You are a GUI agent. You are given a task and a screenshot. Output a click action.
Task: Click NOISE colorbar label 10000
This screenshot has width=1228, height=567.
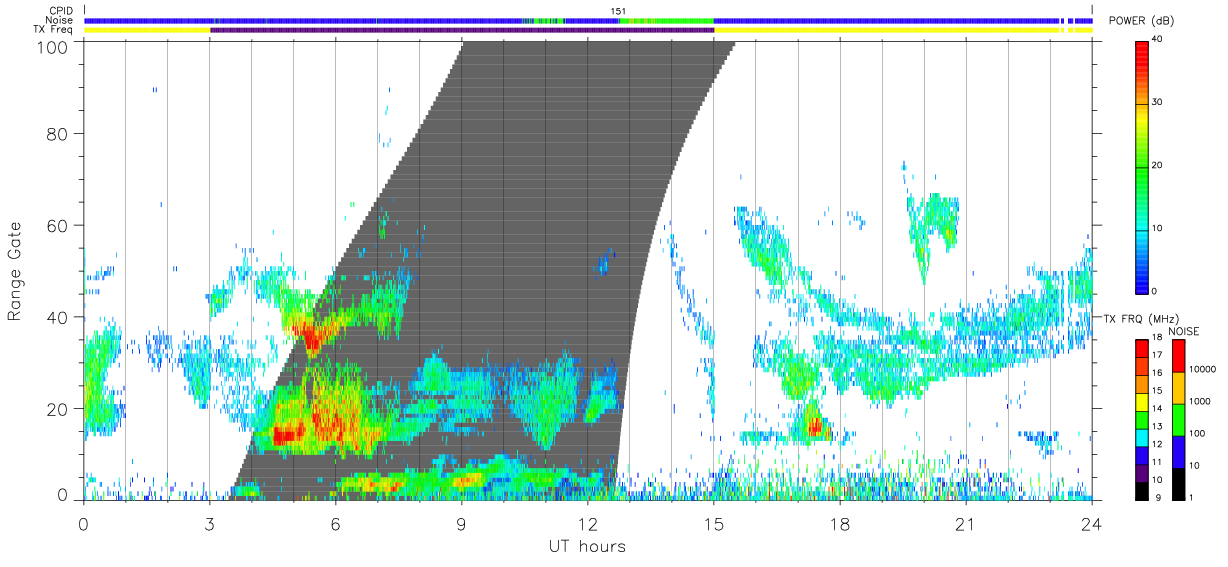tap(1202, 369)
